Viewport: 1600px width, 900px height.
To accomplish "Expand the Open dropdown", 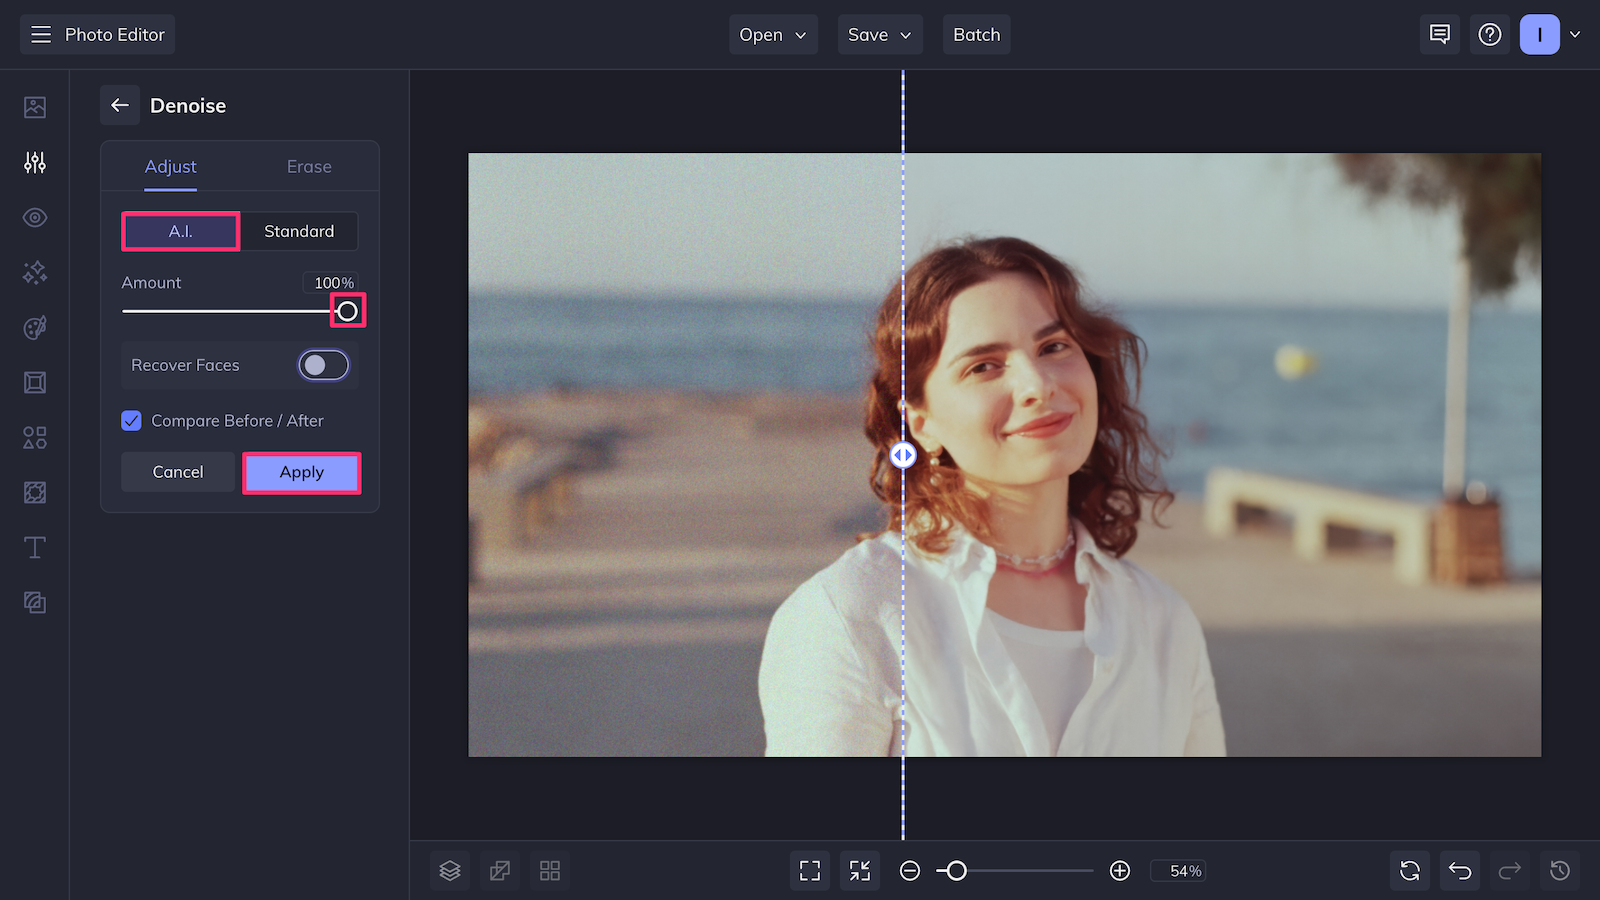I will tap(772, 34).
